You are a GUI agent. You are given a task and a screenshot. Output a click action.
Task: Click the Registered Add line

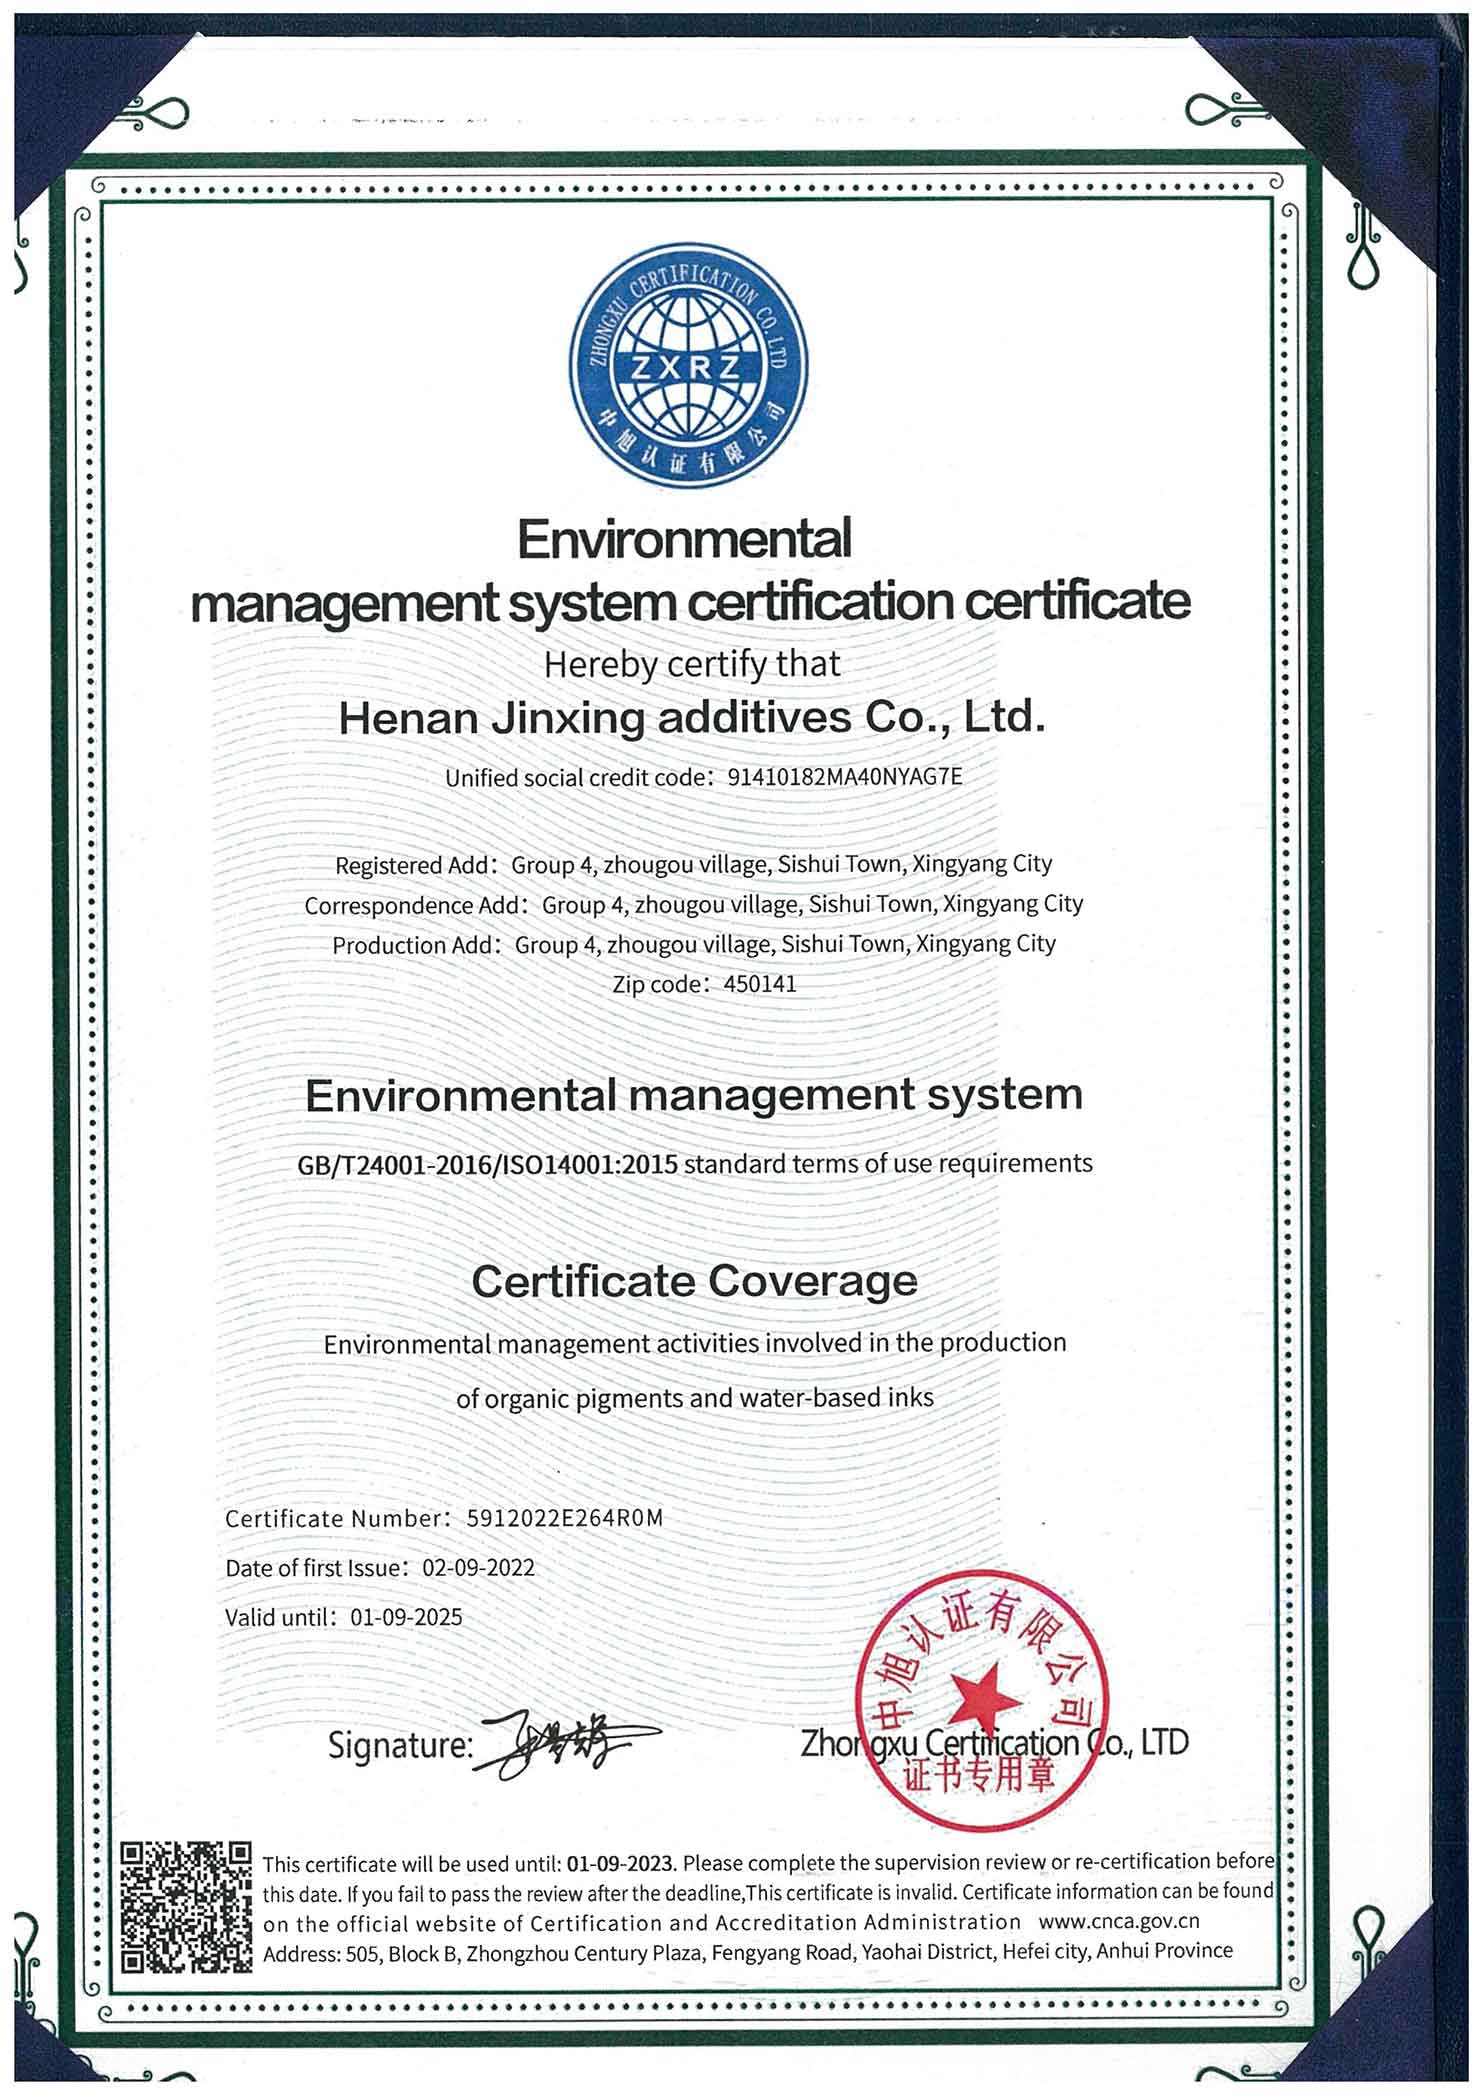(x=693, y=864)
